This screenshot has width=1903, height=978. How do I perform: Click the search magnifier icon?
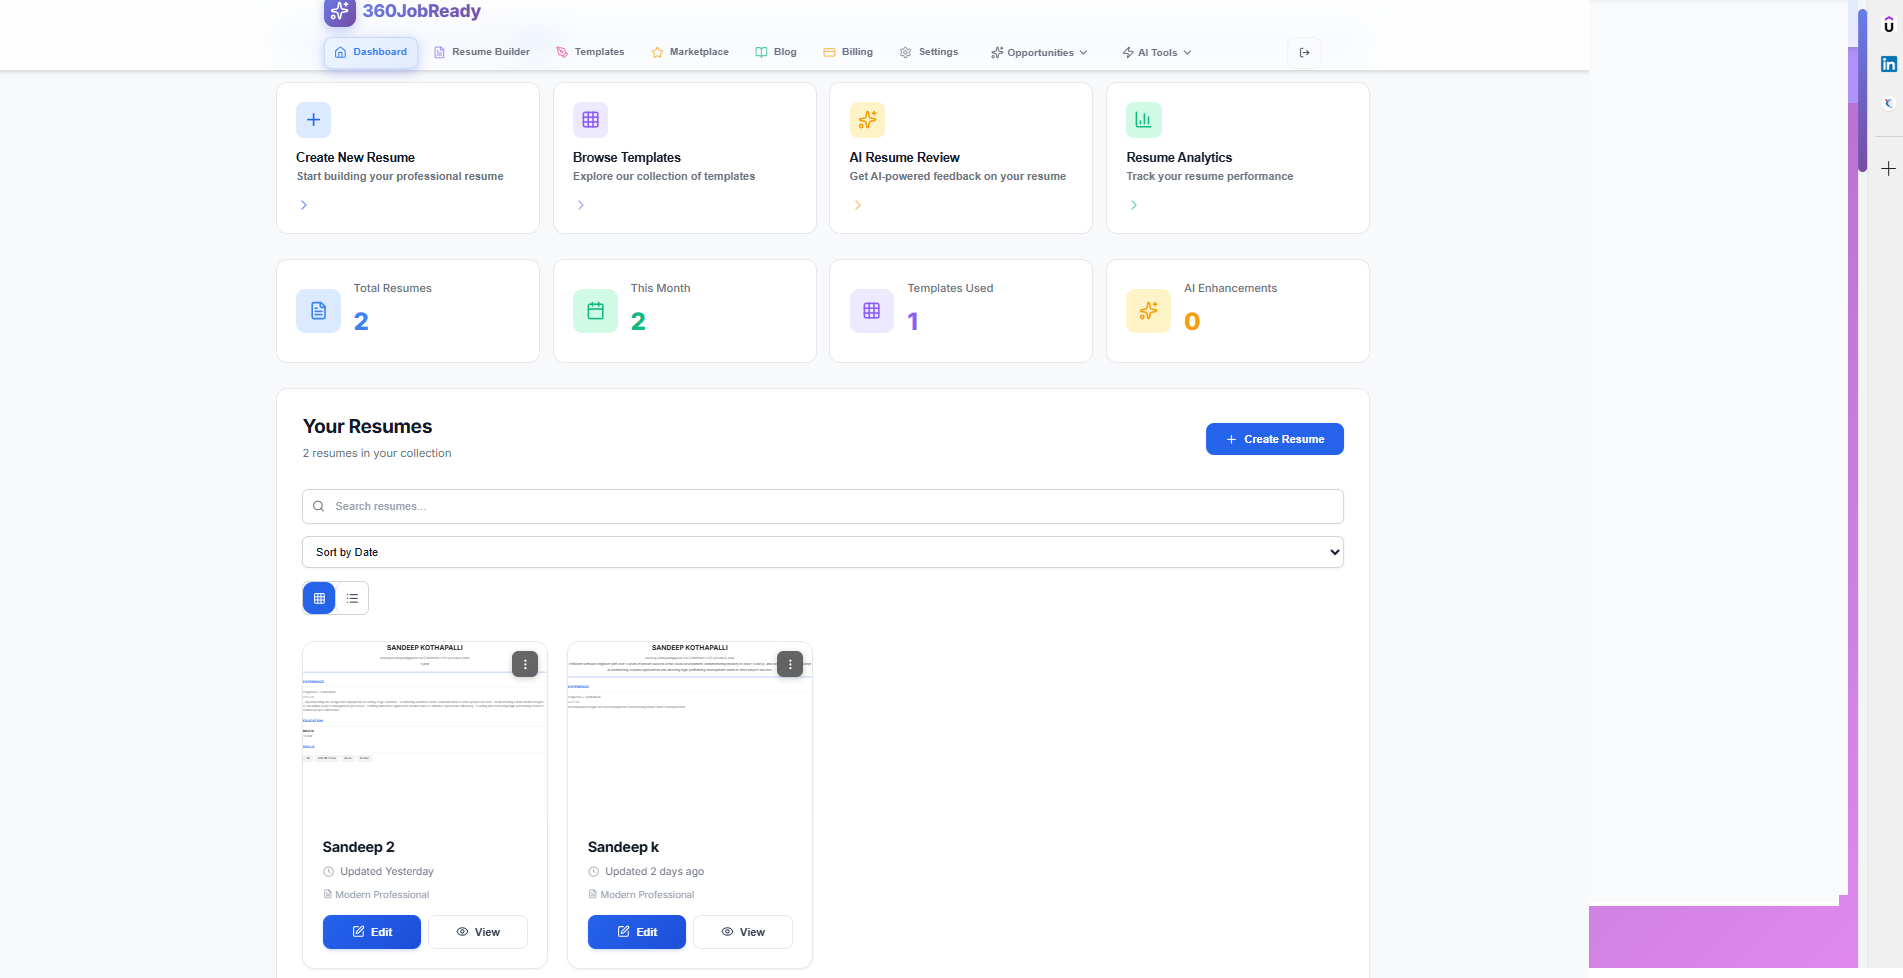[318, 506]
